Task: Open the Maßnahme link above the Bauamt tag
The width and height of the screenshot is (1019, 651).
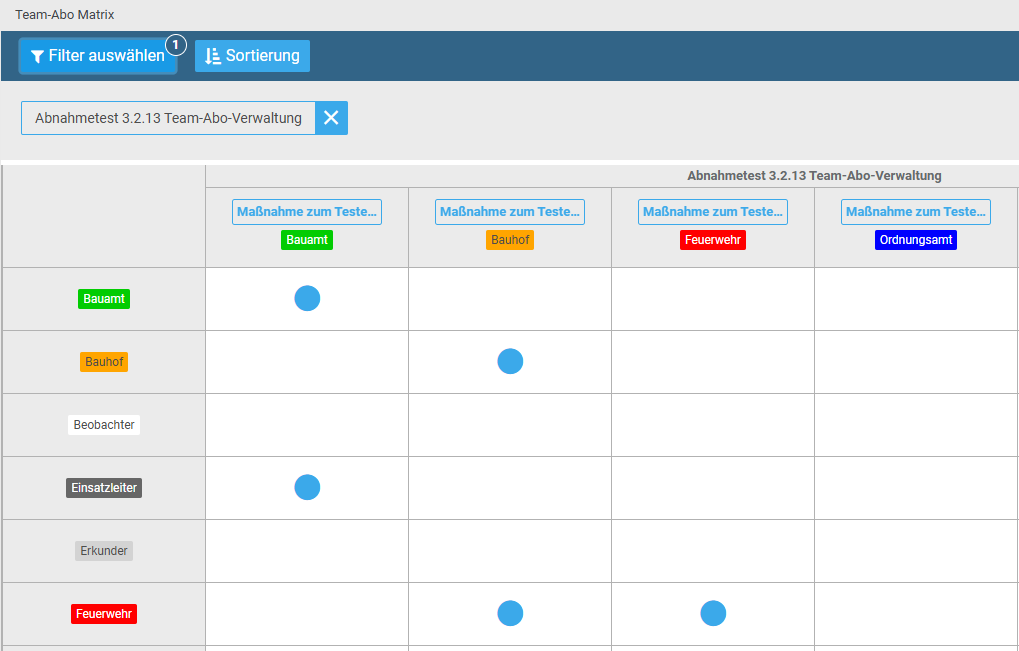Action: click(307, 212)
